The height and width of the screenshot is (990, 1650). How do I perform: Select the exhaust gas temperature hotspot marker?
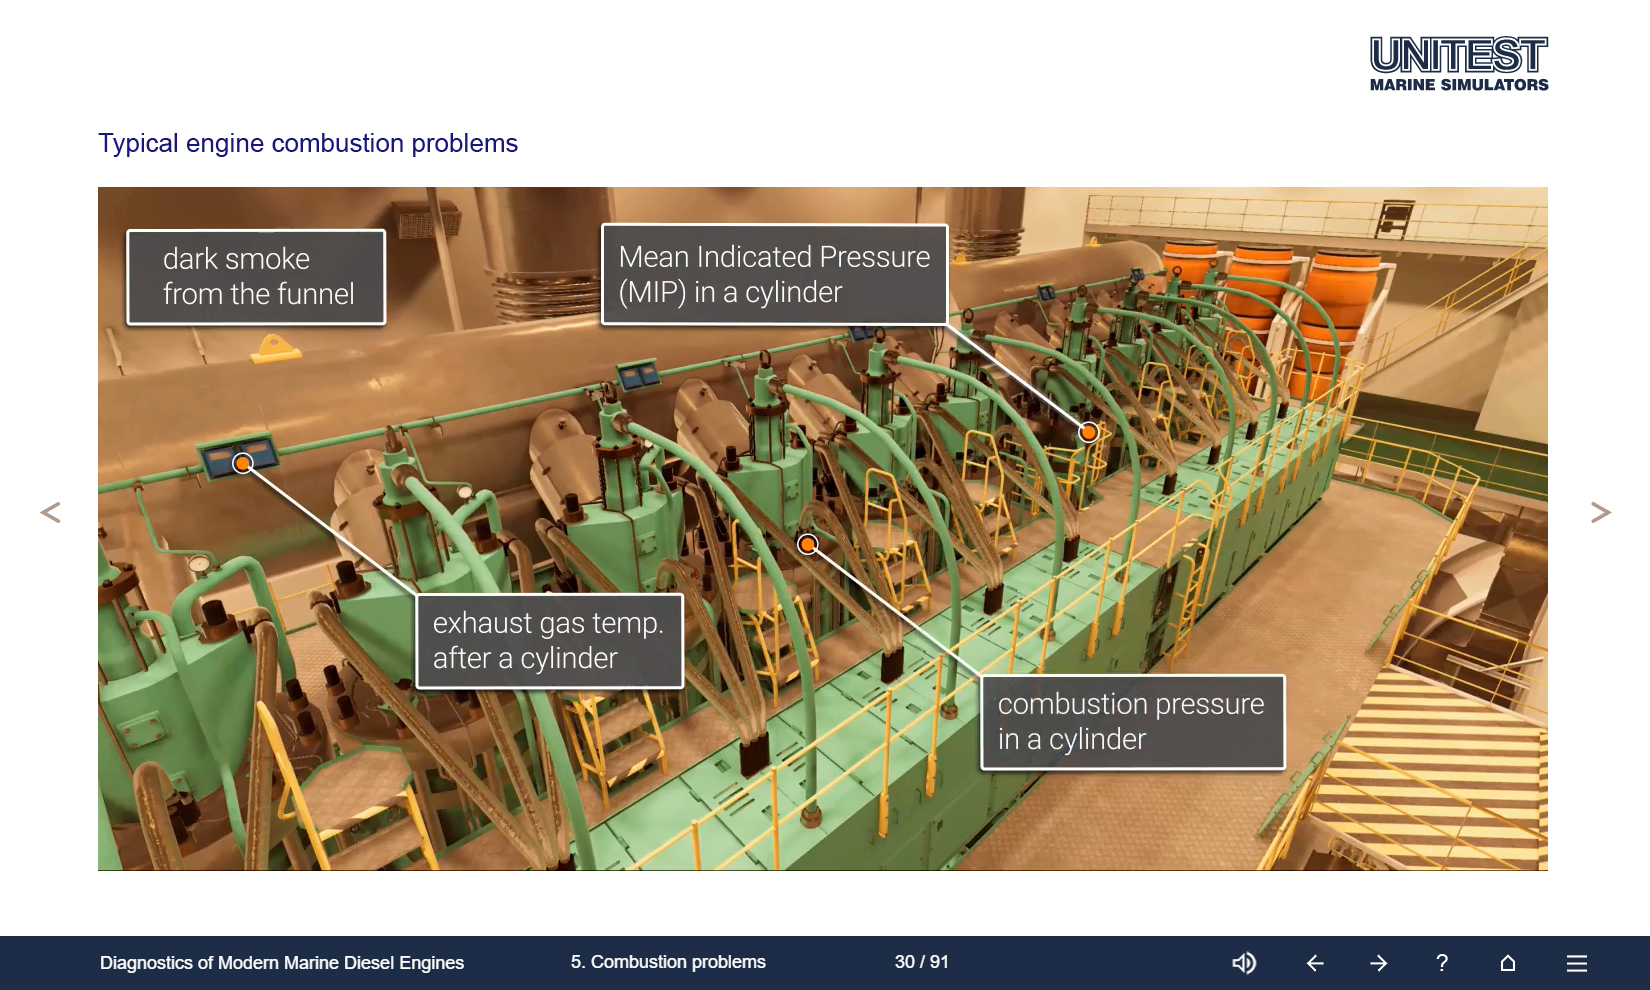click(243, 463)
